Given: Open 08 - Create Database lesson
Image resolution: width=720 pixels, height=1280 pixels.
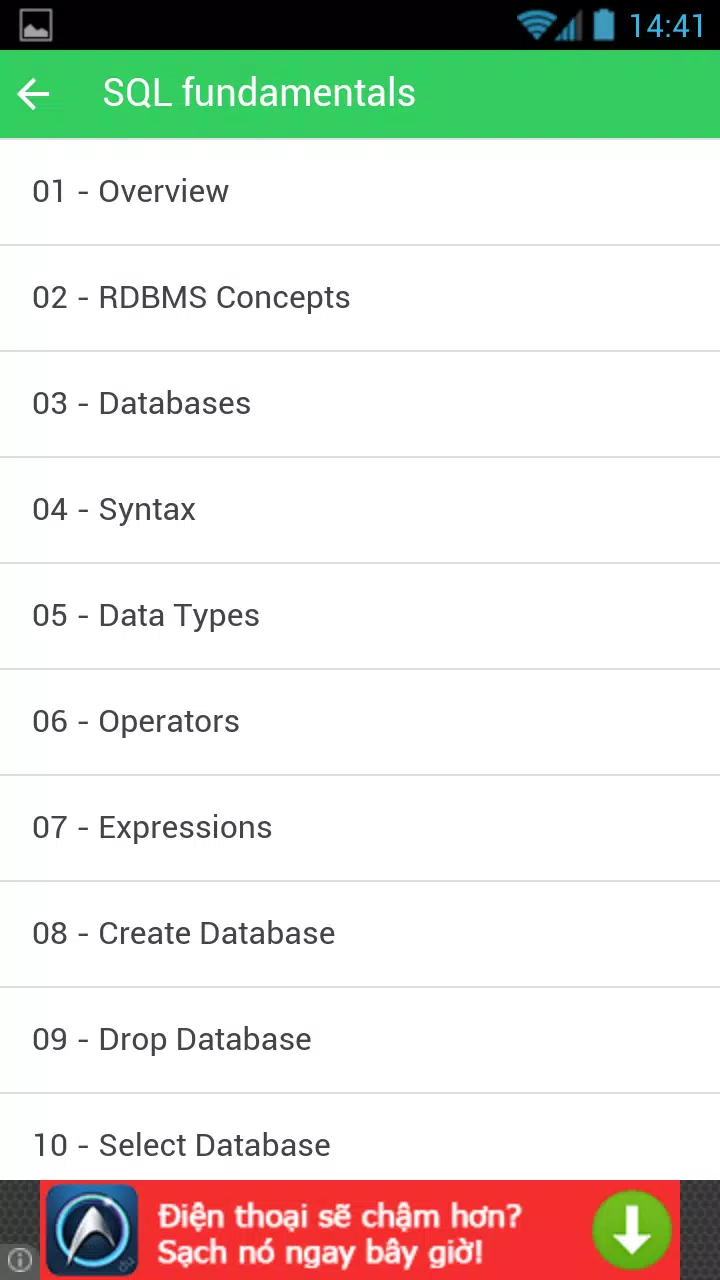Looking at the screenshot, I should 360,934.
